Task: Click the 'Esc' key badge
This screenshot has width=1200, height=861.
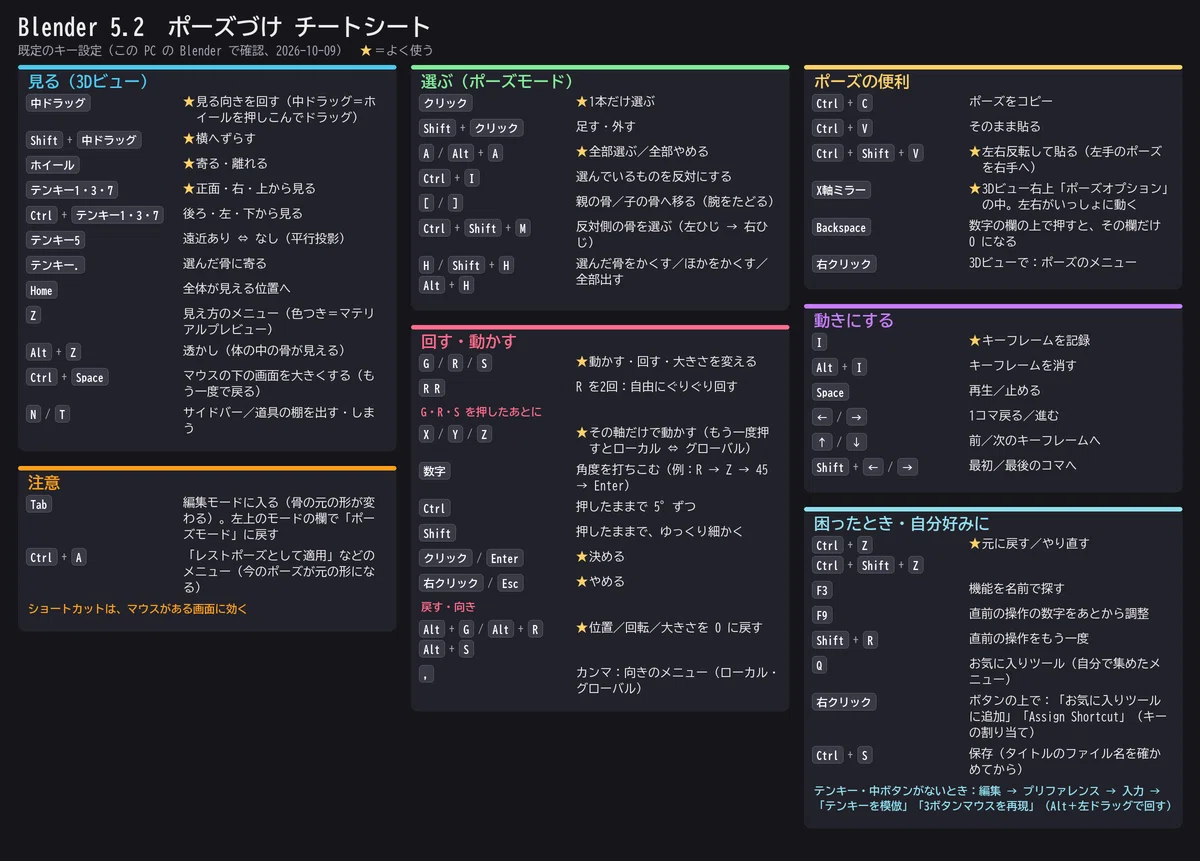Action: (510, 584)
